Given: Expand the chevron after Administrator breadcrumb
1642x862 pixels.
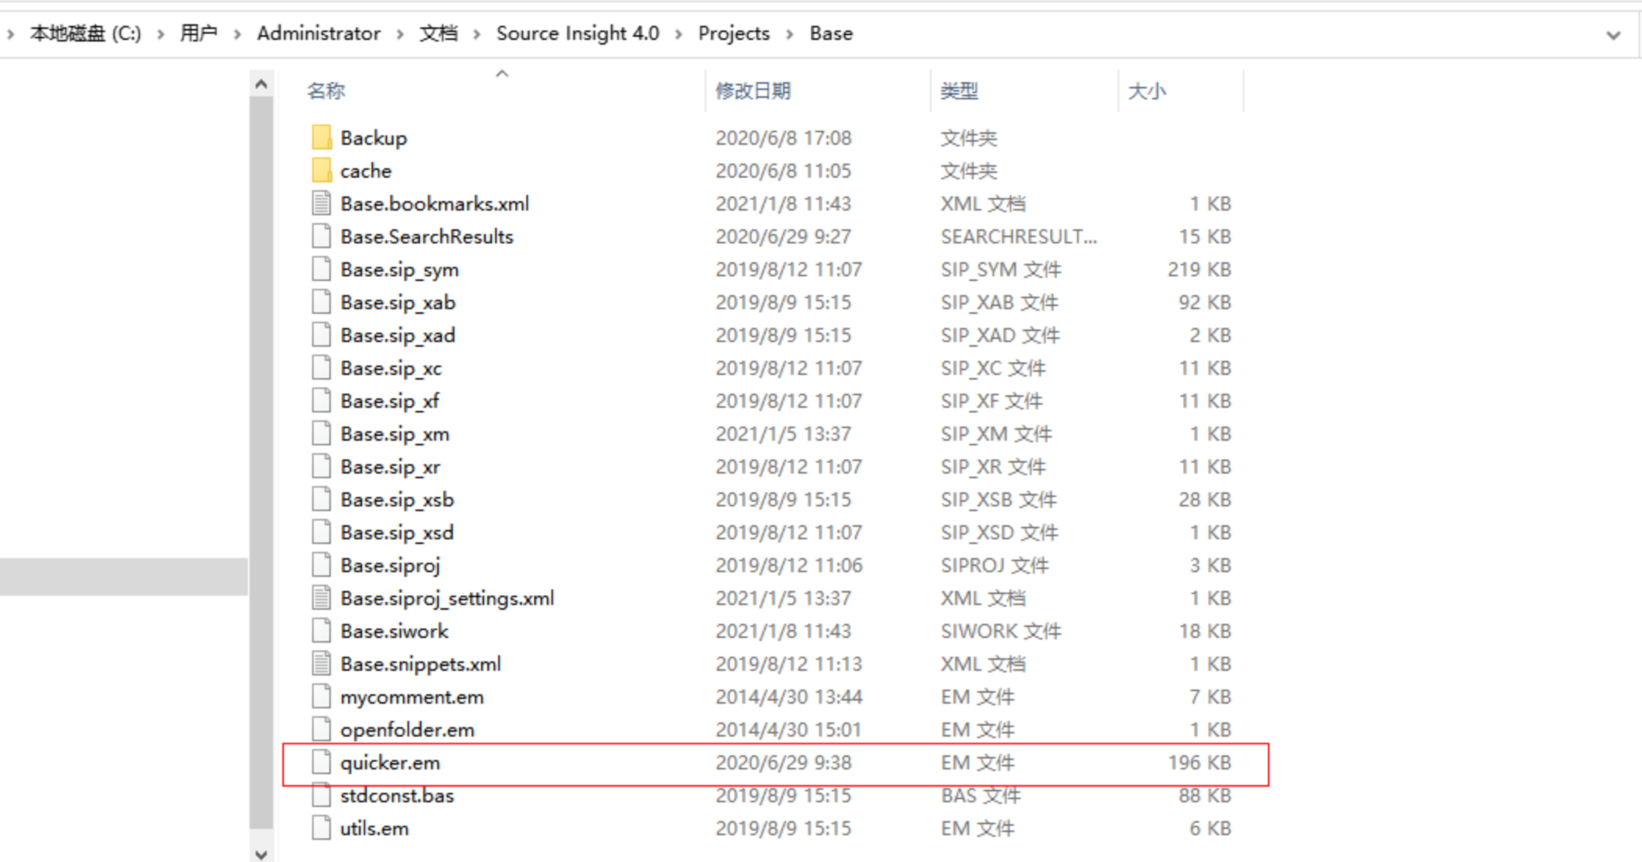Looking at the screenshot, I should 400,34.
